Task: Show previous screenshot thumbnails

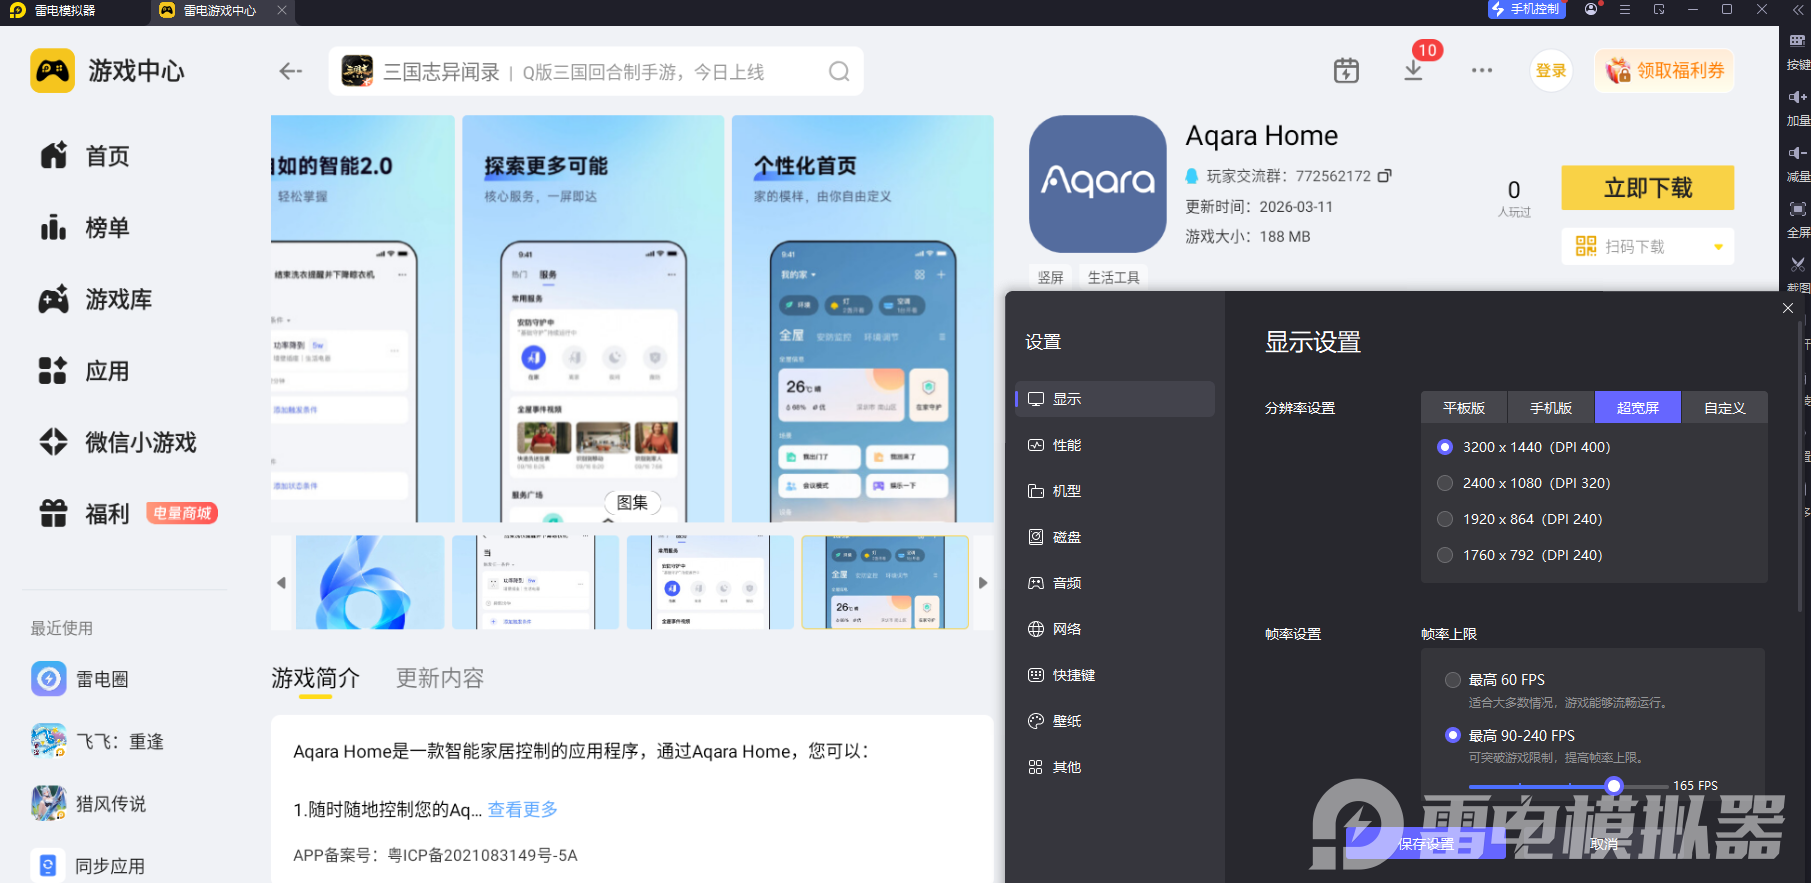Action: 281,583
